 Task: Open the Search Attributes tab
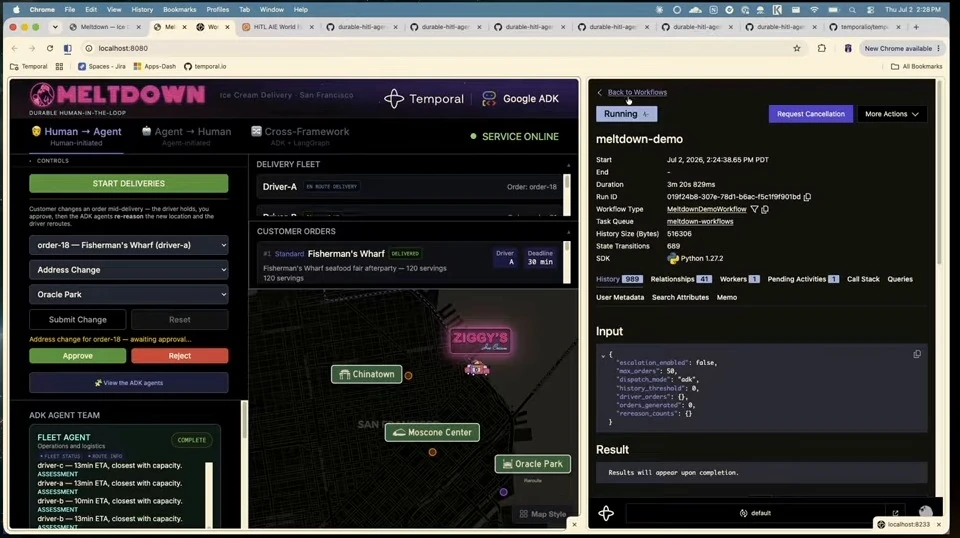tap(680, 297)
